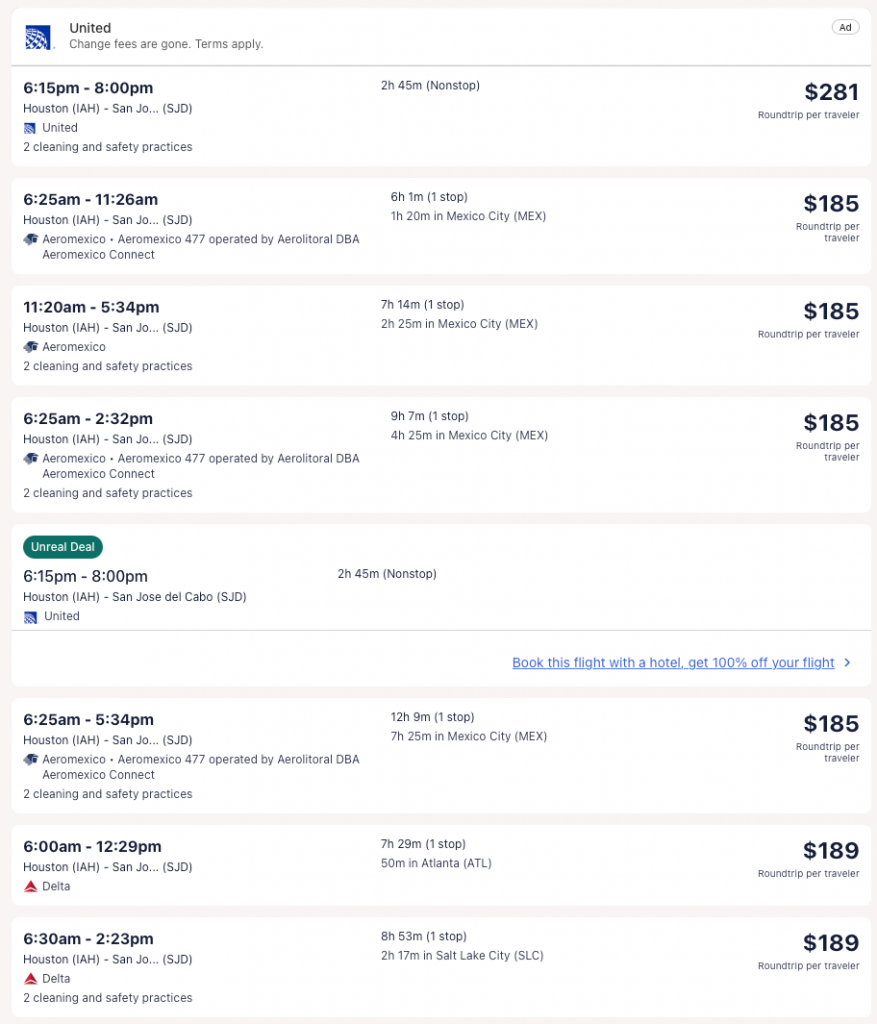Select the 7h 14m Aeromexico flight at $185
This screenshot has width=877, height=1024.
point(831,311)
